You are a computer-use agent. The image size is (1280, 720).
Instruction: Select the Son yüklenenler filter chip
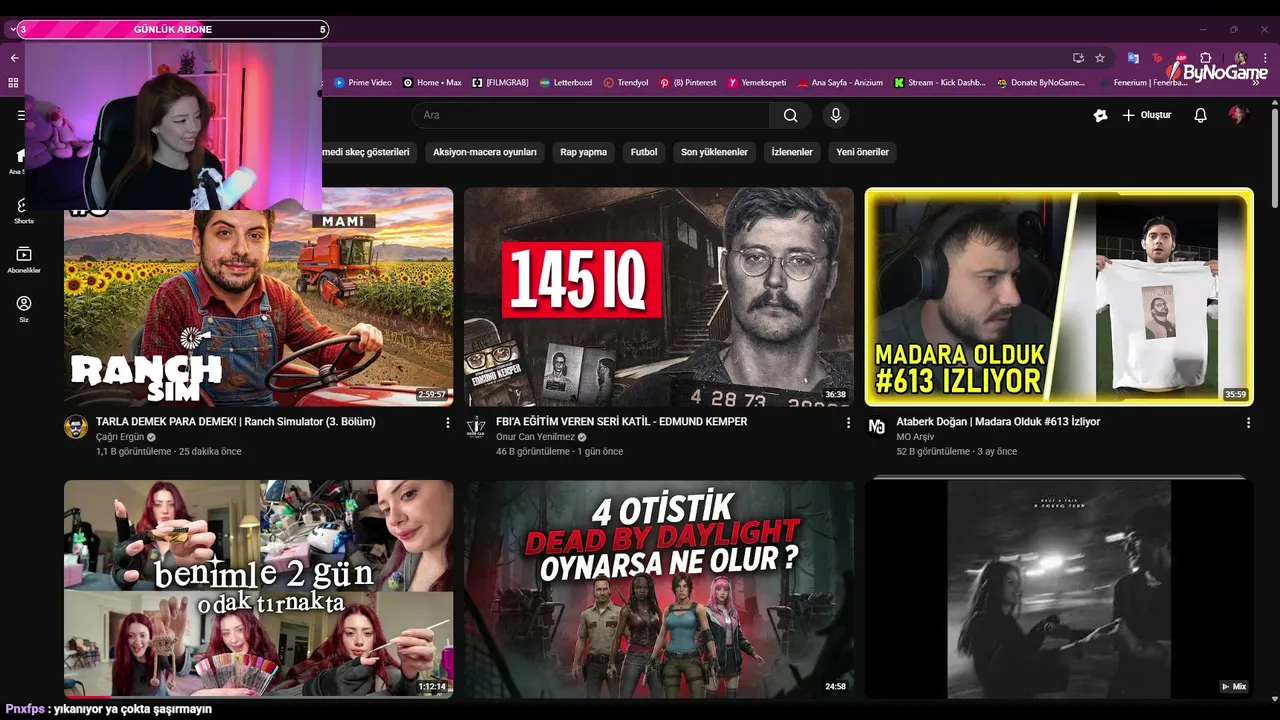(714, 152)
